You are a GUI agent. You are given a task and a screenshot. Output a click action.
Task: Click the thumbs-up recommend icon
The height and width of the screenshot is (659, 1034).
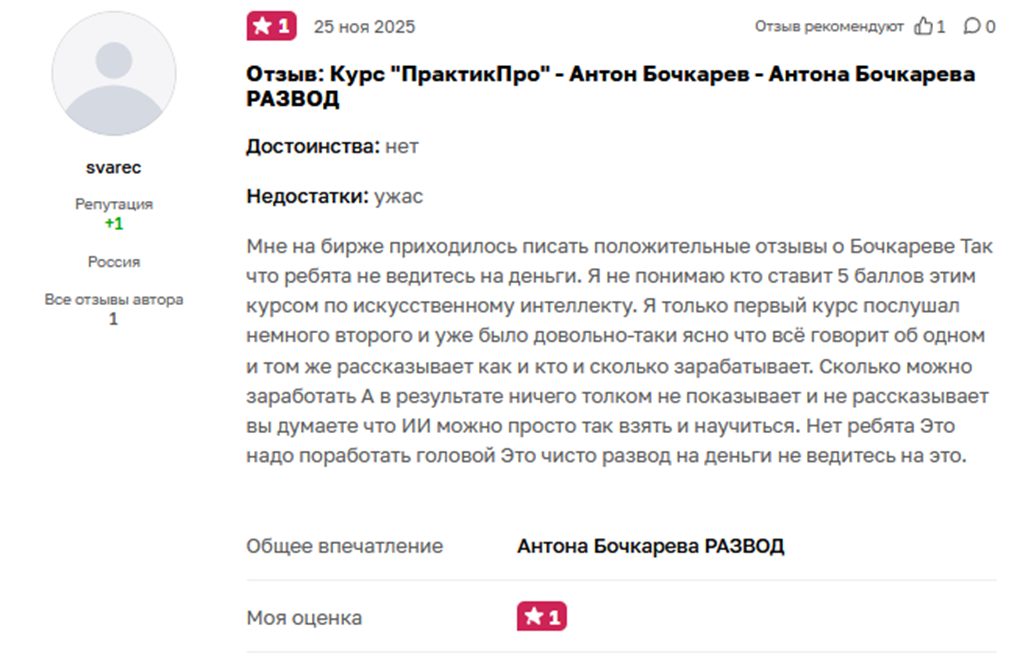tap(924, 27)
